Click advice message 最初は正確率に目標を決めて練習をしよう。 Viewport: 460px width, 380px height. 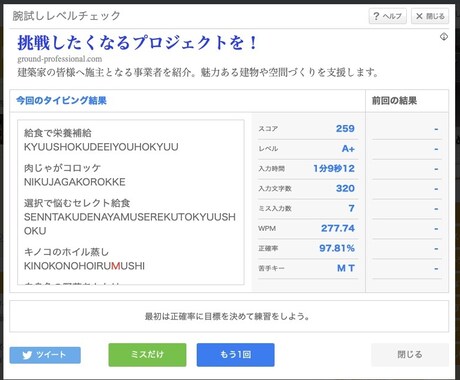(227, 316)
